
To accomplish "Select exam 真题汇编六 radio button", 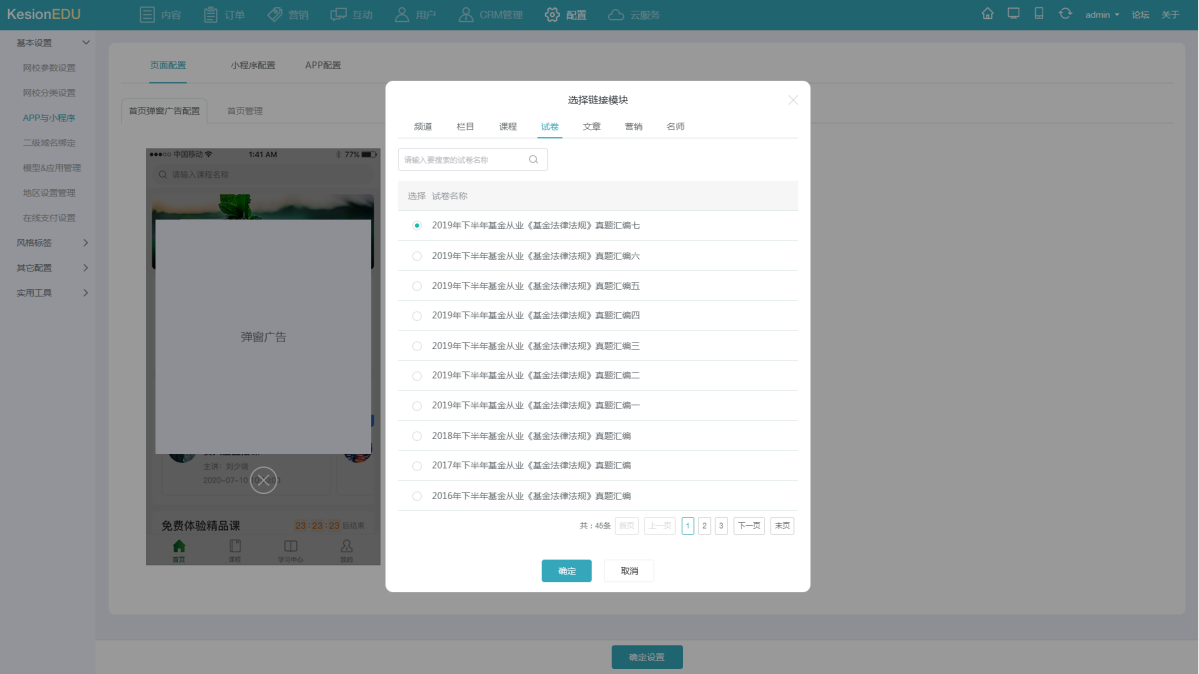I will tap(417, 256).
